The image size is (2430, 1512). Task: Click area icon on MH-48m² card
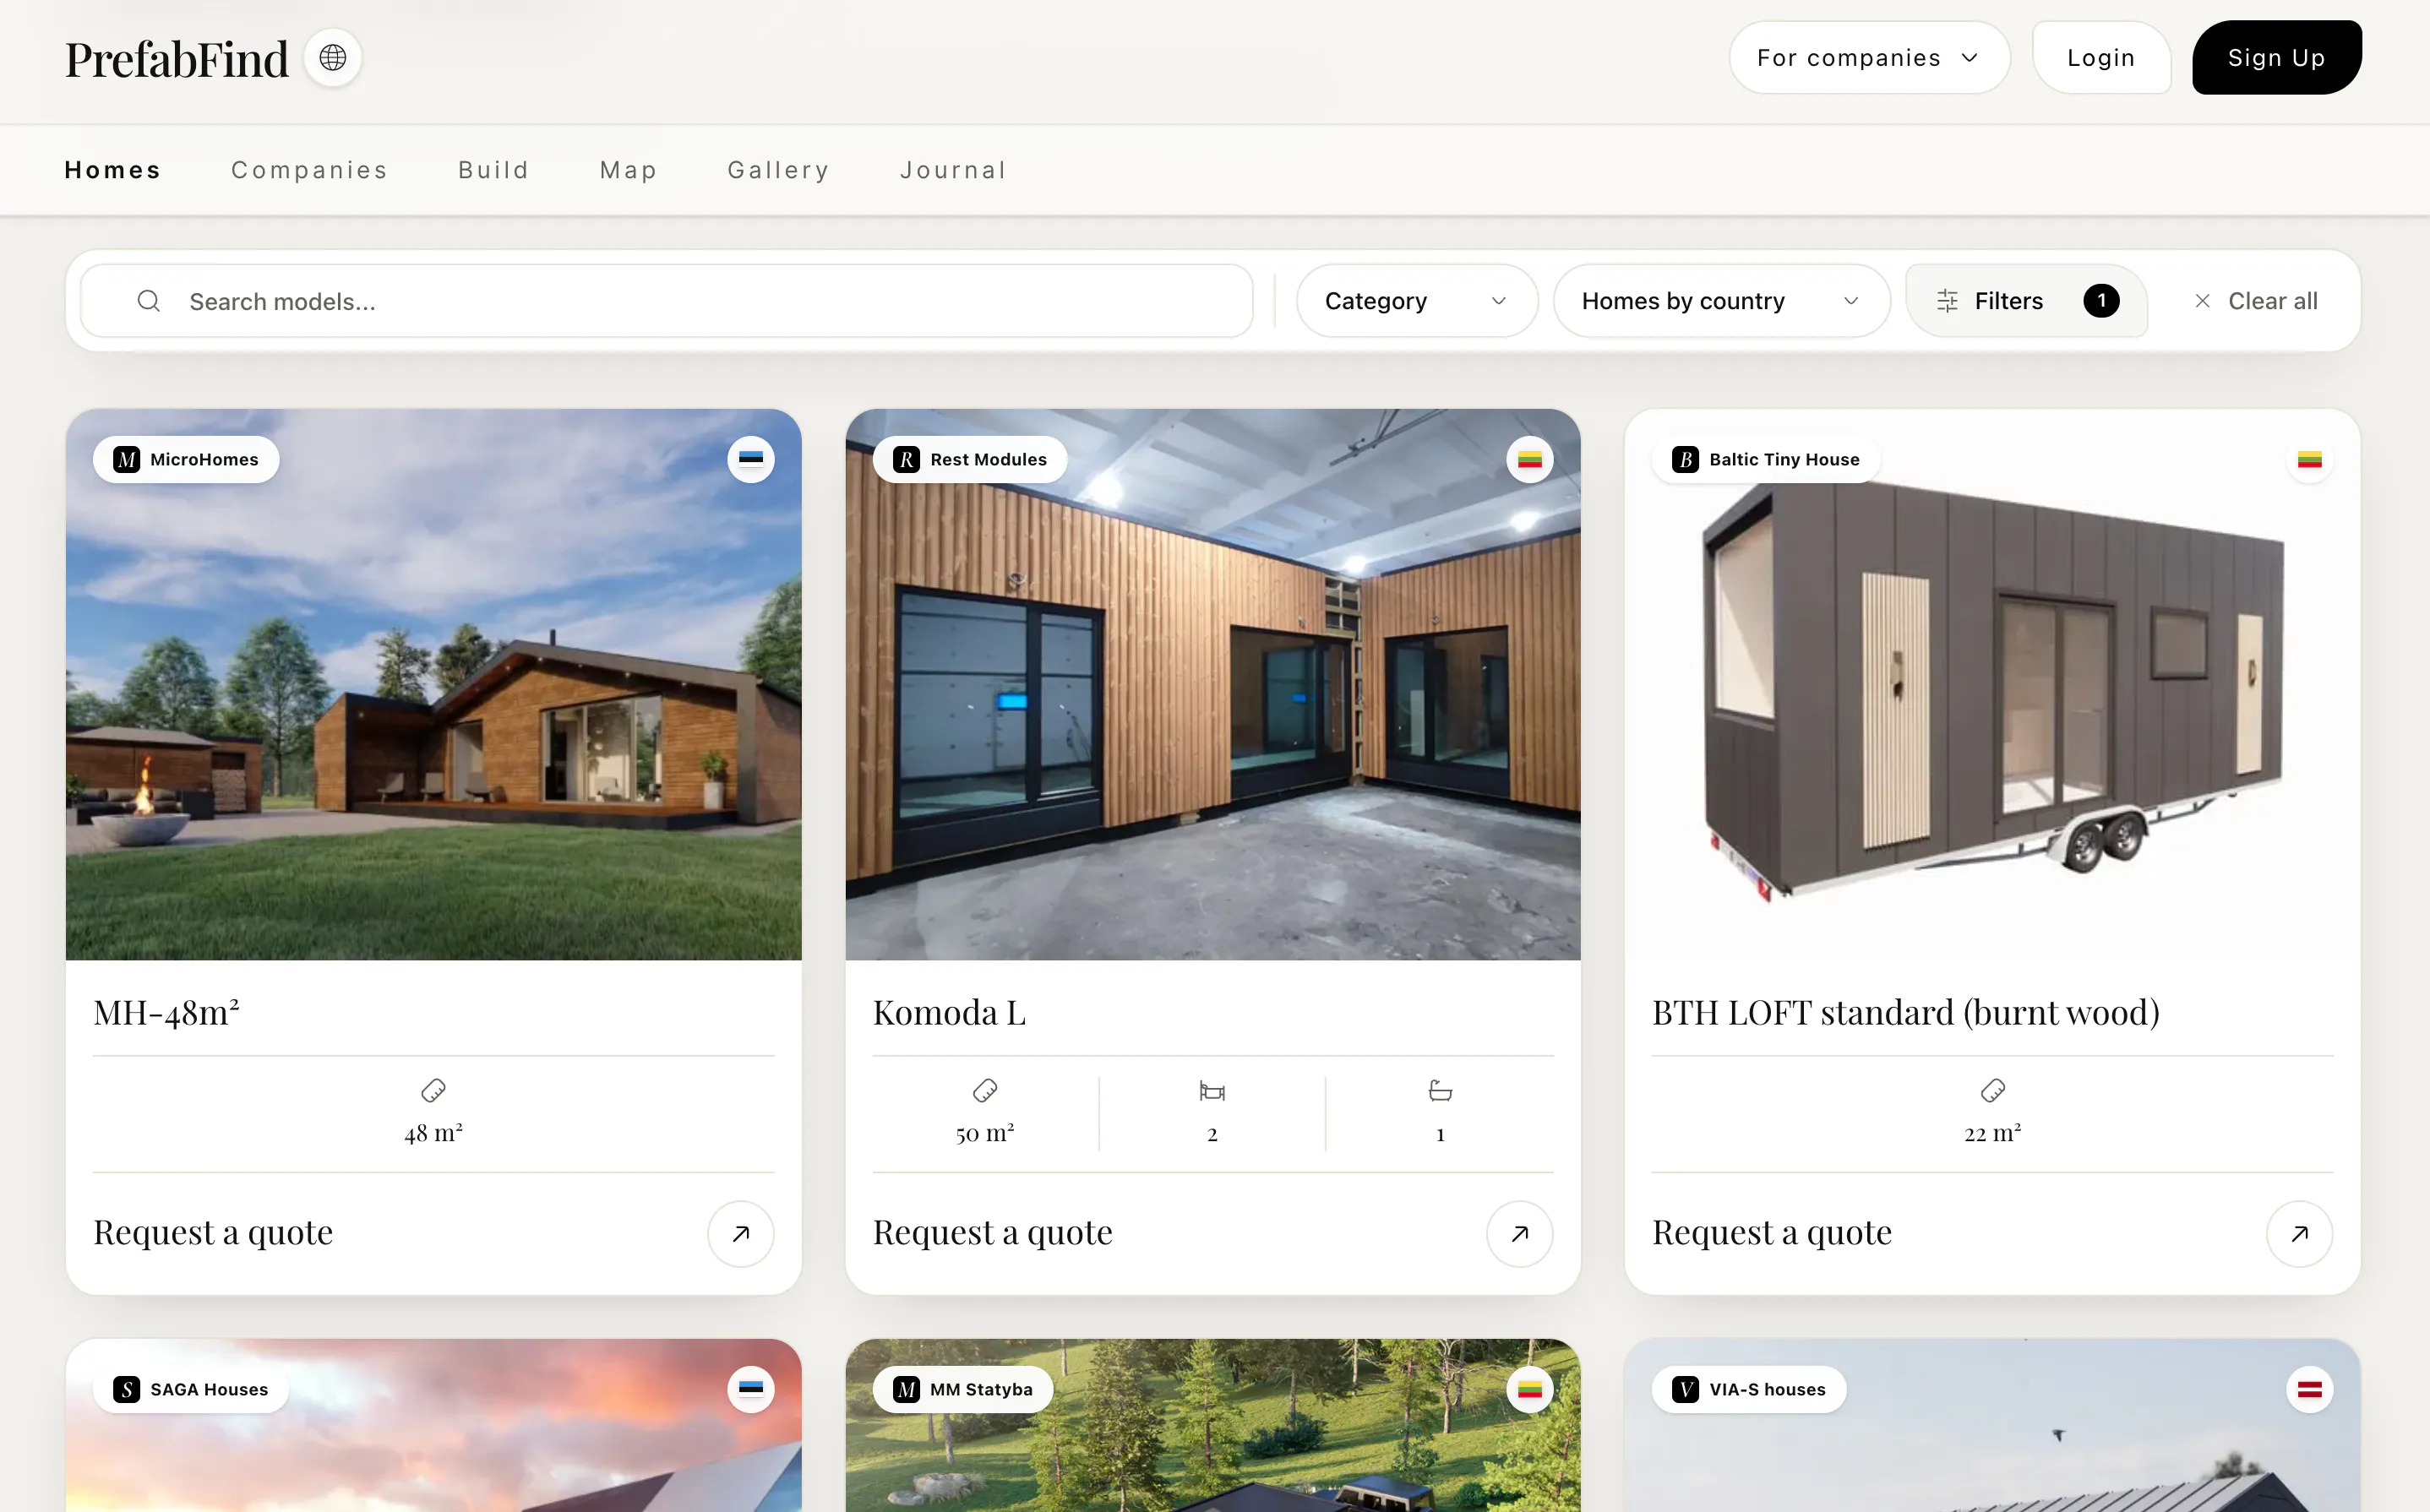pos(433,1090)
